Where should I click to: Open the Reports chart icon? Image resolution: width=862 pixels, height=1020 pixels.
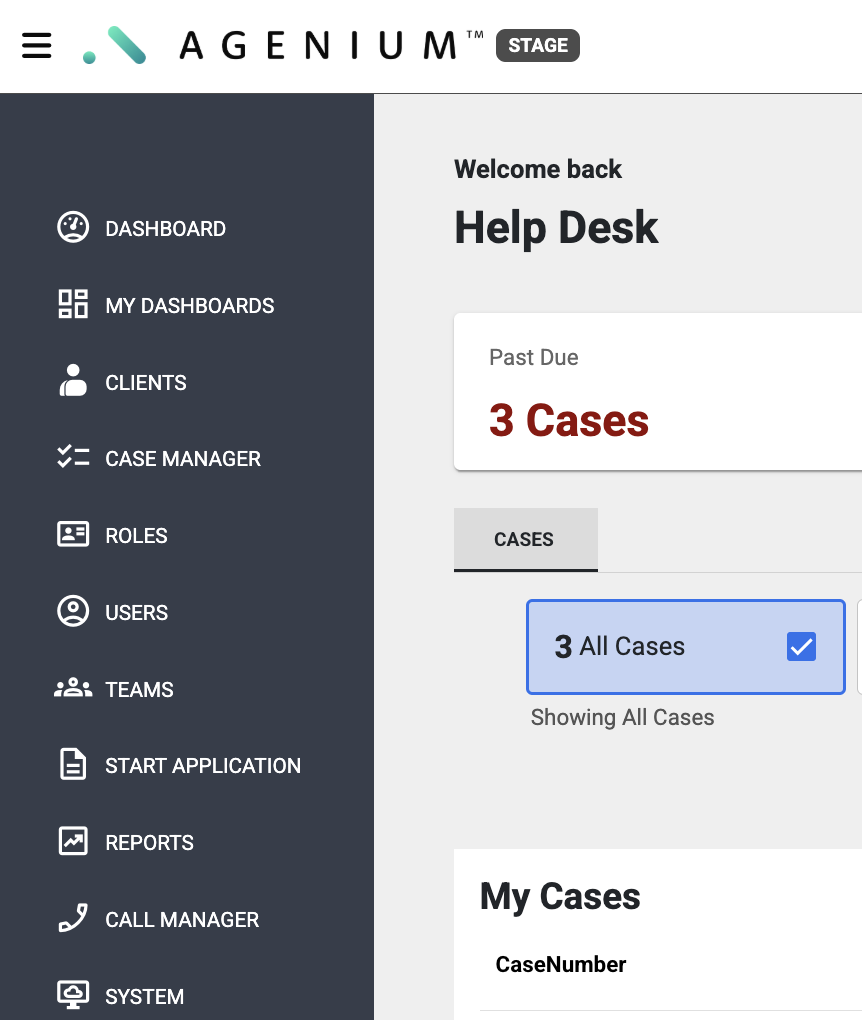(73, 842)
